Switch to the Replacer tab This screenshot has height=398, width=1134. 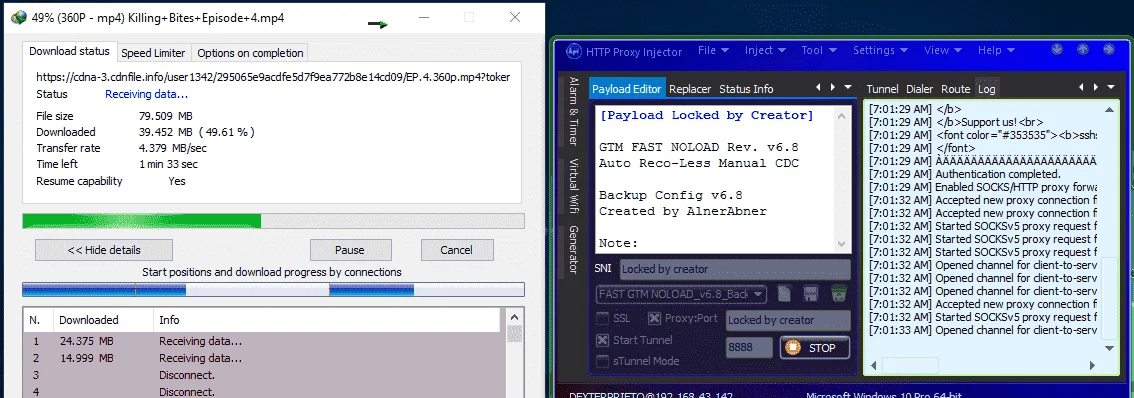pyautogui.click(x=690, y=89)
